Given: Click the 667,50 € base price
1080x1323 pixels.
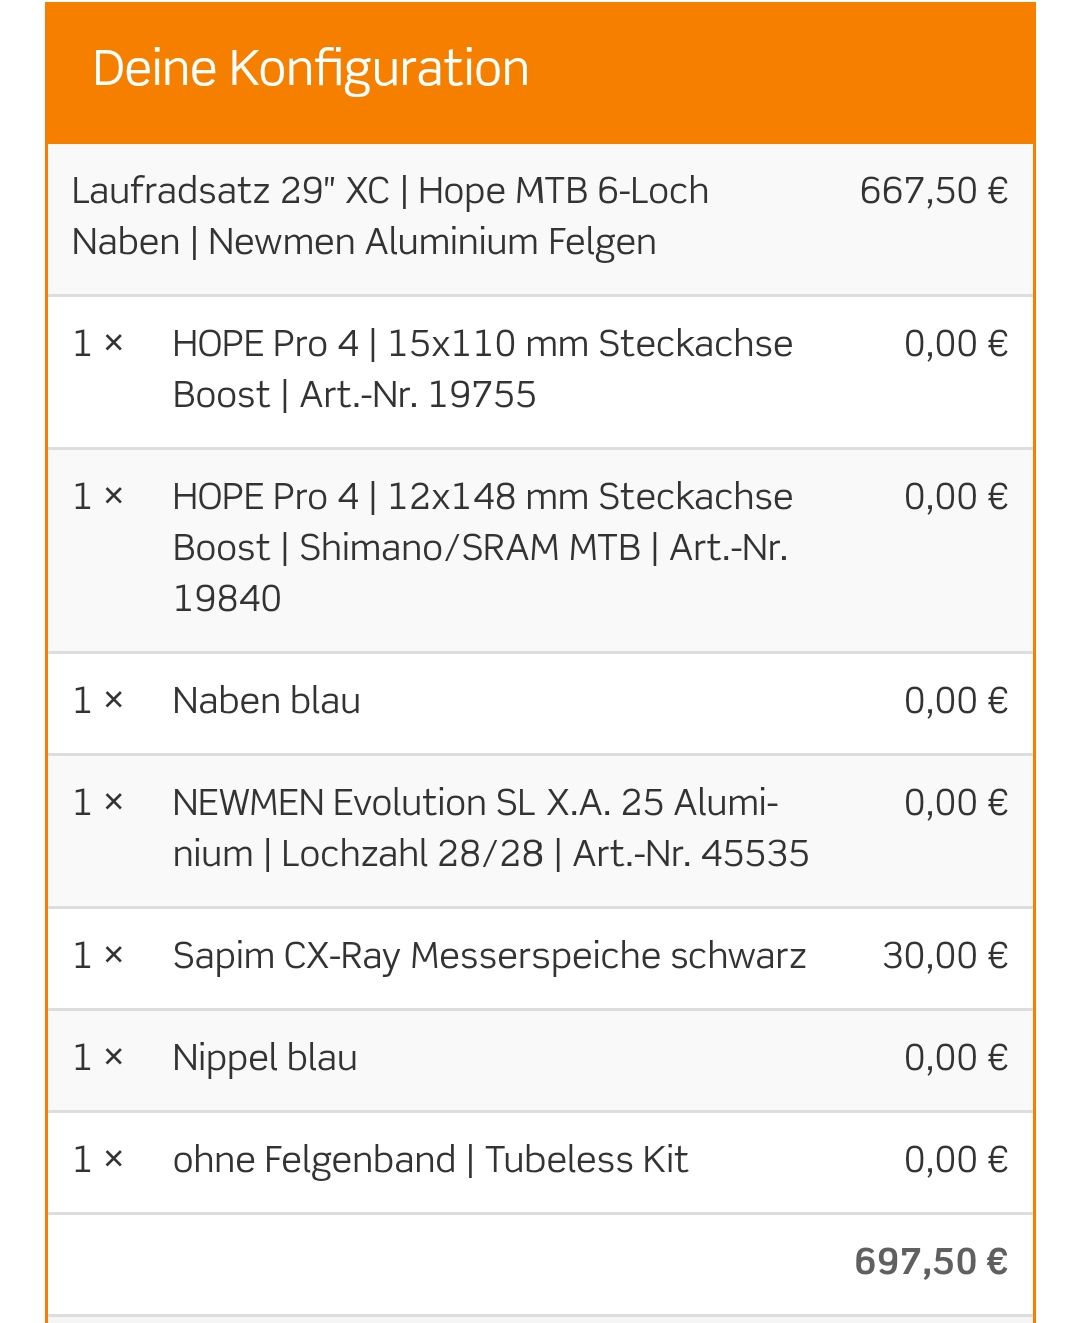Looking at the screenshot, I should pyautogui.click(x=933, y=190).
